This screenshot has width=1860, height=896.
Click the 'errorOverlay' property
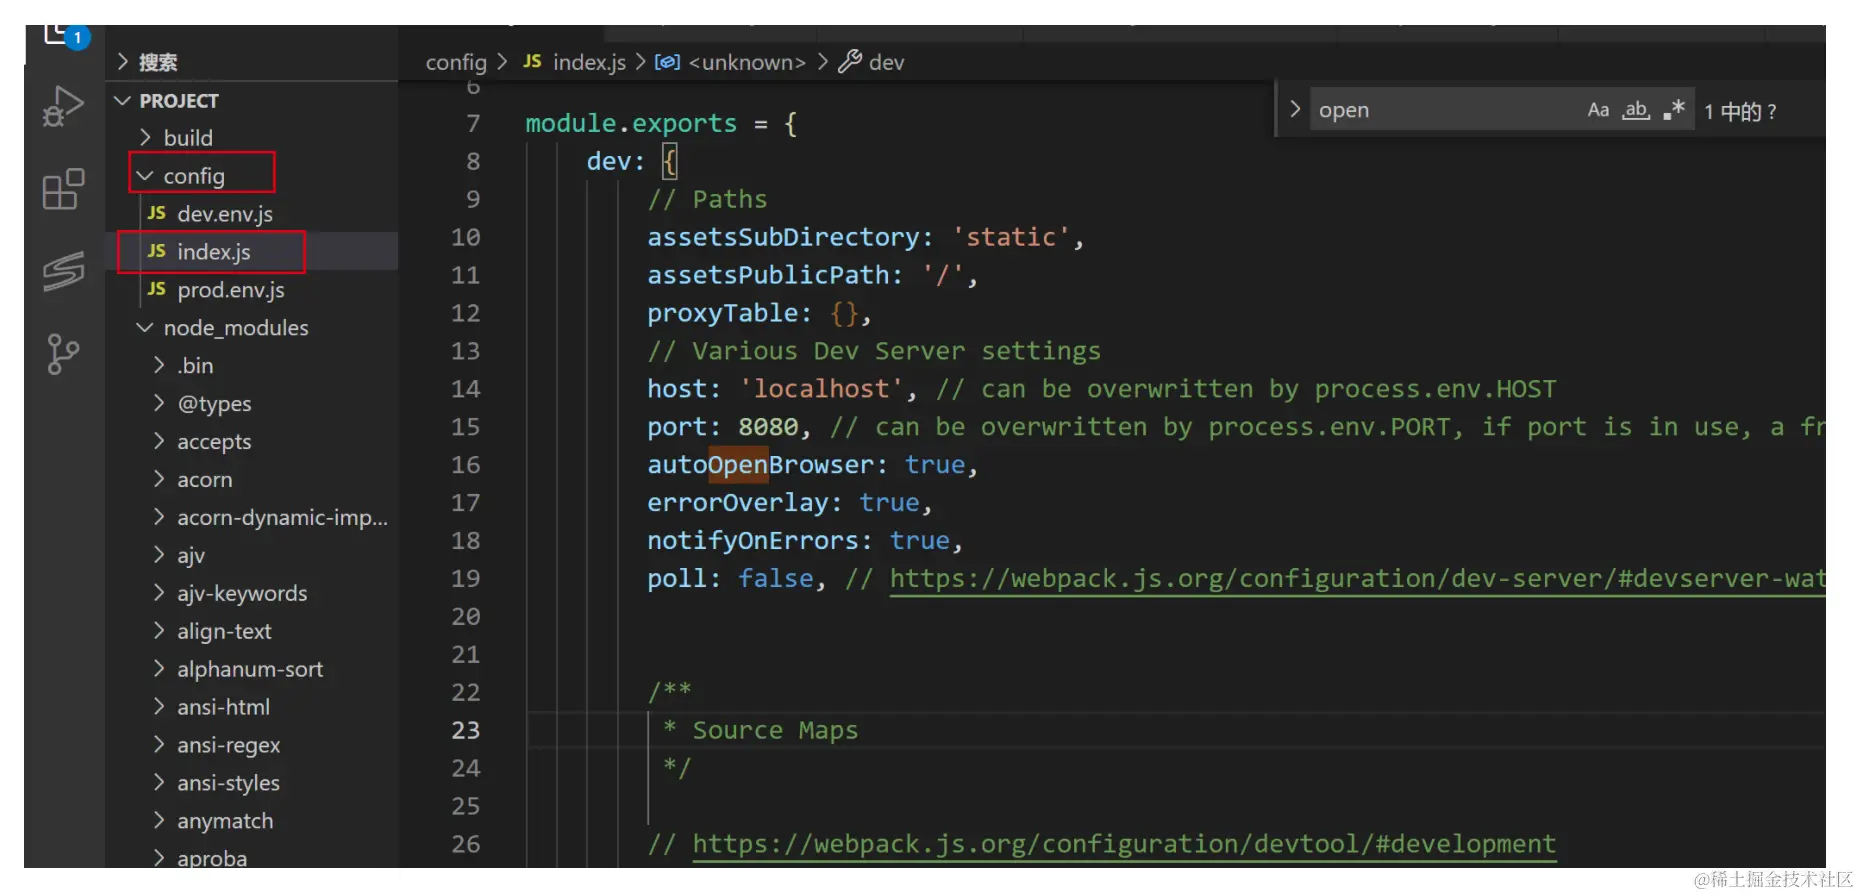pyautogui.click(x=738, y=503)
